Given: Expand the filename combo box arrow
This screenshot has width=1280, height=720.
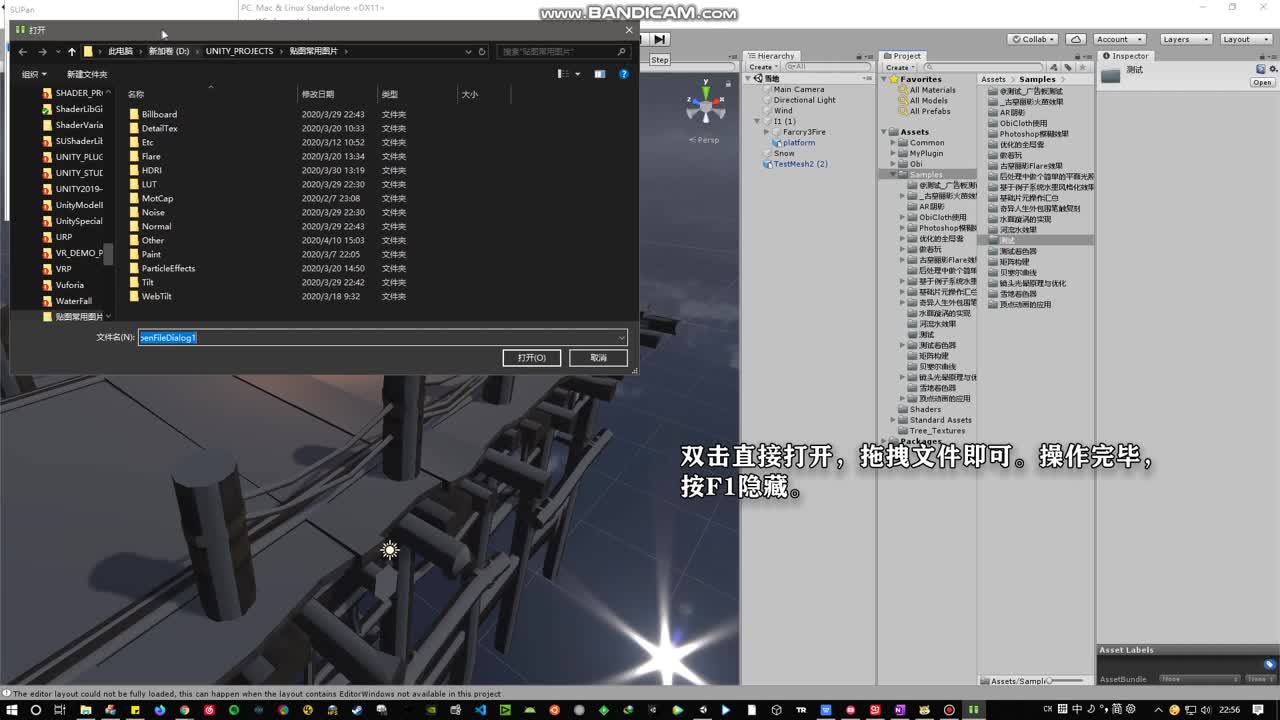Looking at the screenshot, I should click(x=621, y=337).
